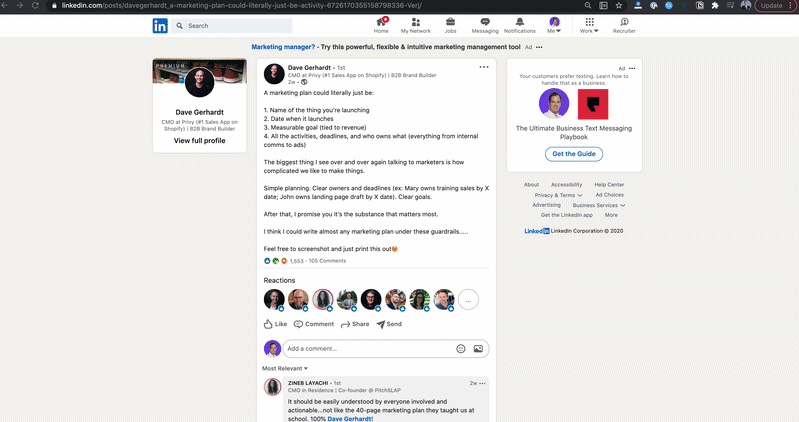Viewport: 799px width, 422px height.
Task: Open the third reactor's red-ringed avatar
Action: click(323, 300)
